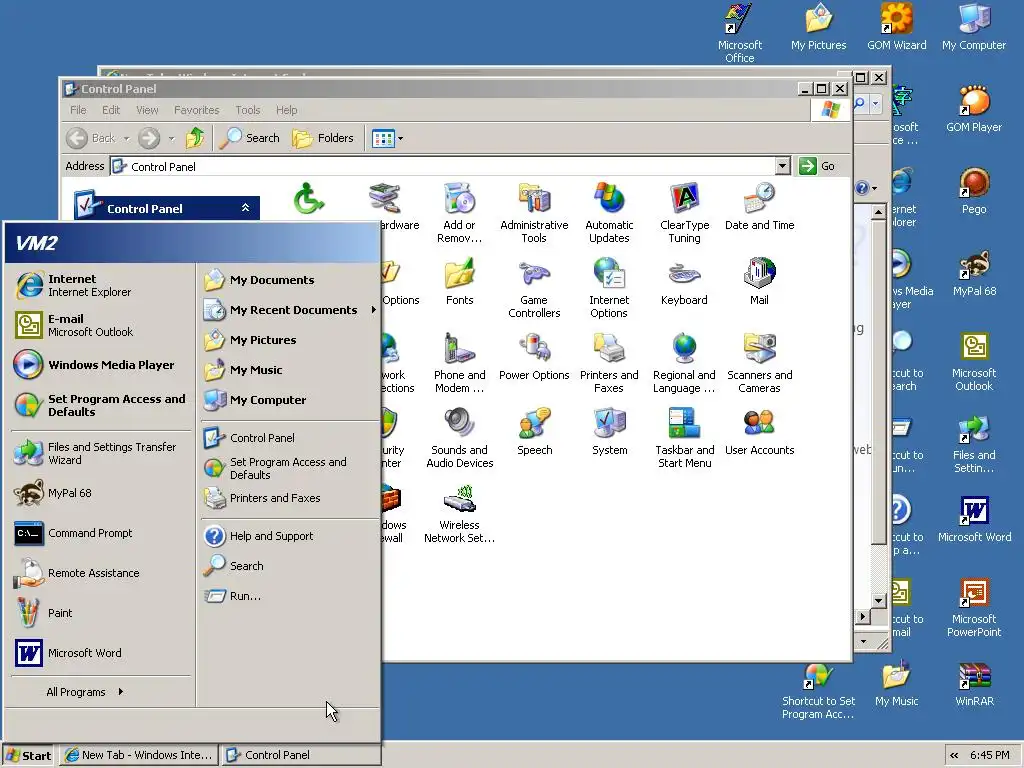The image size is (1024, 768).
Task: Open the Edit menu
Action: [x=111, y=110]
